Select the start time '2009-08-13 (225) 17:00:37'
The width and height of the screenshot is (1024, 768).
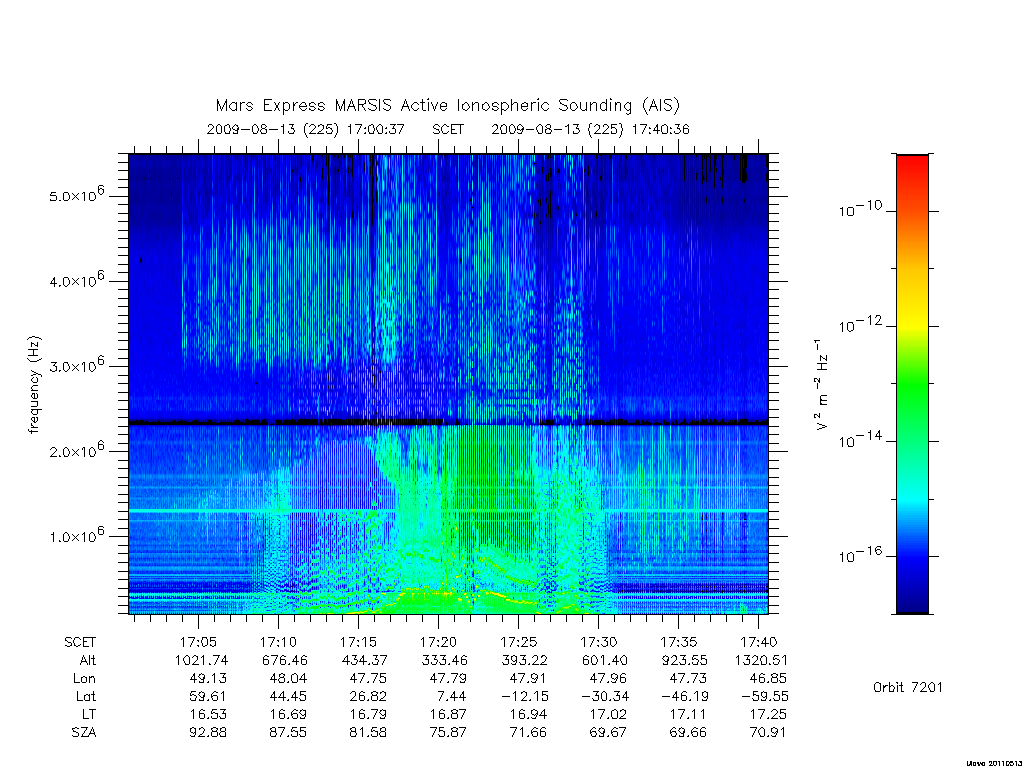click(x=306, y=129)
